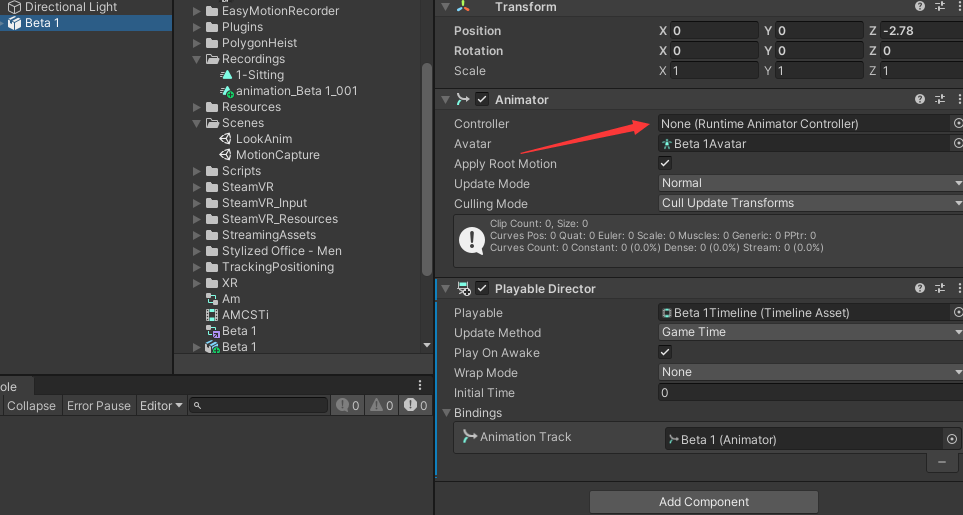This screenshot has height=515, width=963.
Task: Select the PolygonHeist folder
Action: coord(252,43)
